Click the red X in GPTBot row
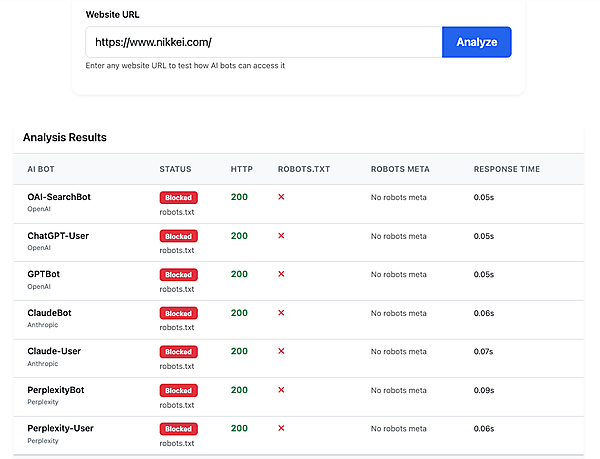This screenshot has height=459, width=600. pos(281,274)
